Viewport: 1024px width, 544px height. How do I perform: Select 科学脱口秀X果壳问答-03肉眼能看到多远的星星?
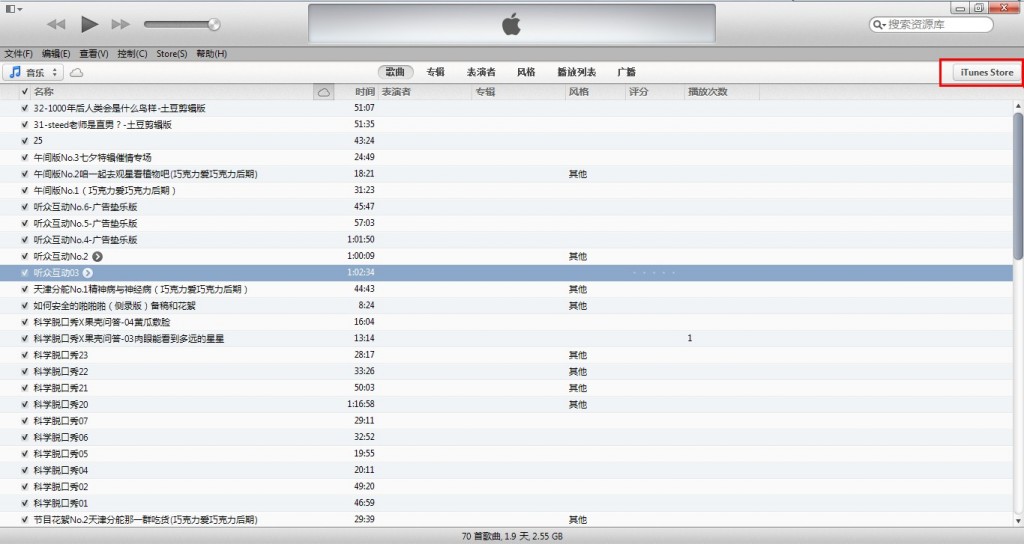pyautogui.click(x=129, y=338)
